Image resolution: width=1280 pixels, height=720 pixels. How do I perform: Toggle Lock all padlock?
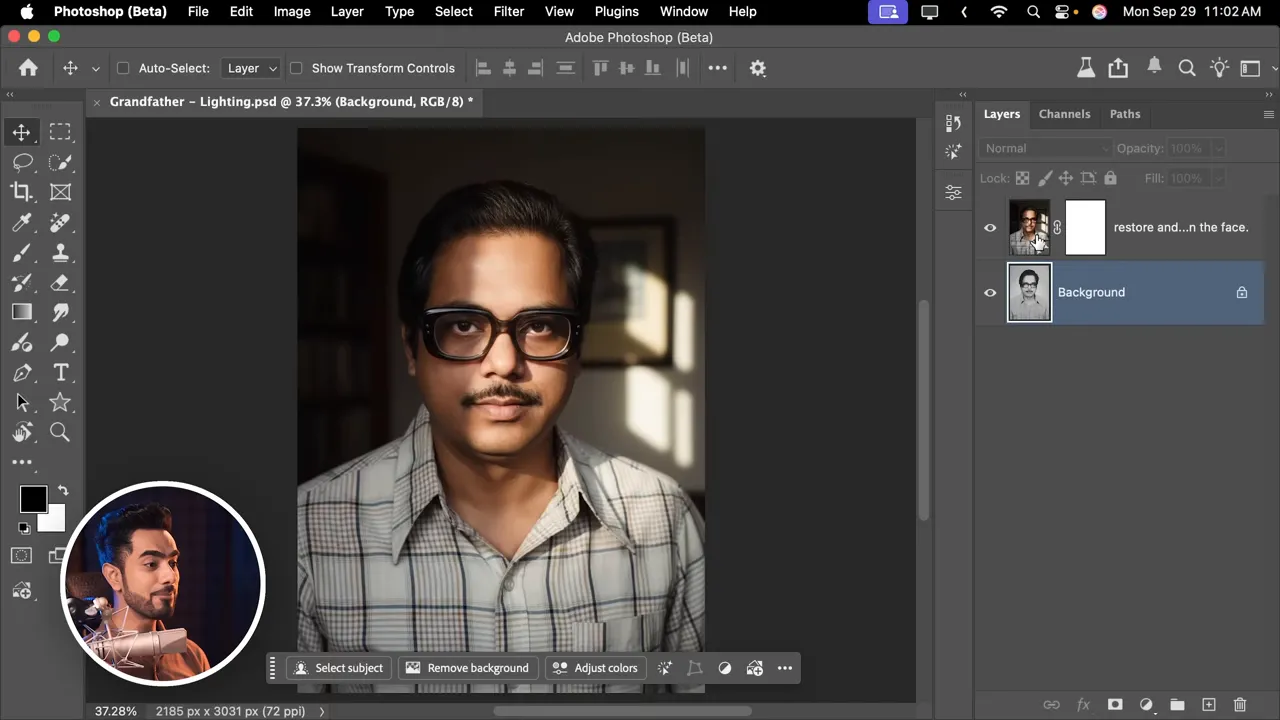click(x=1110, y=178)
